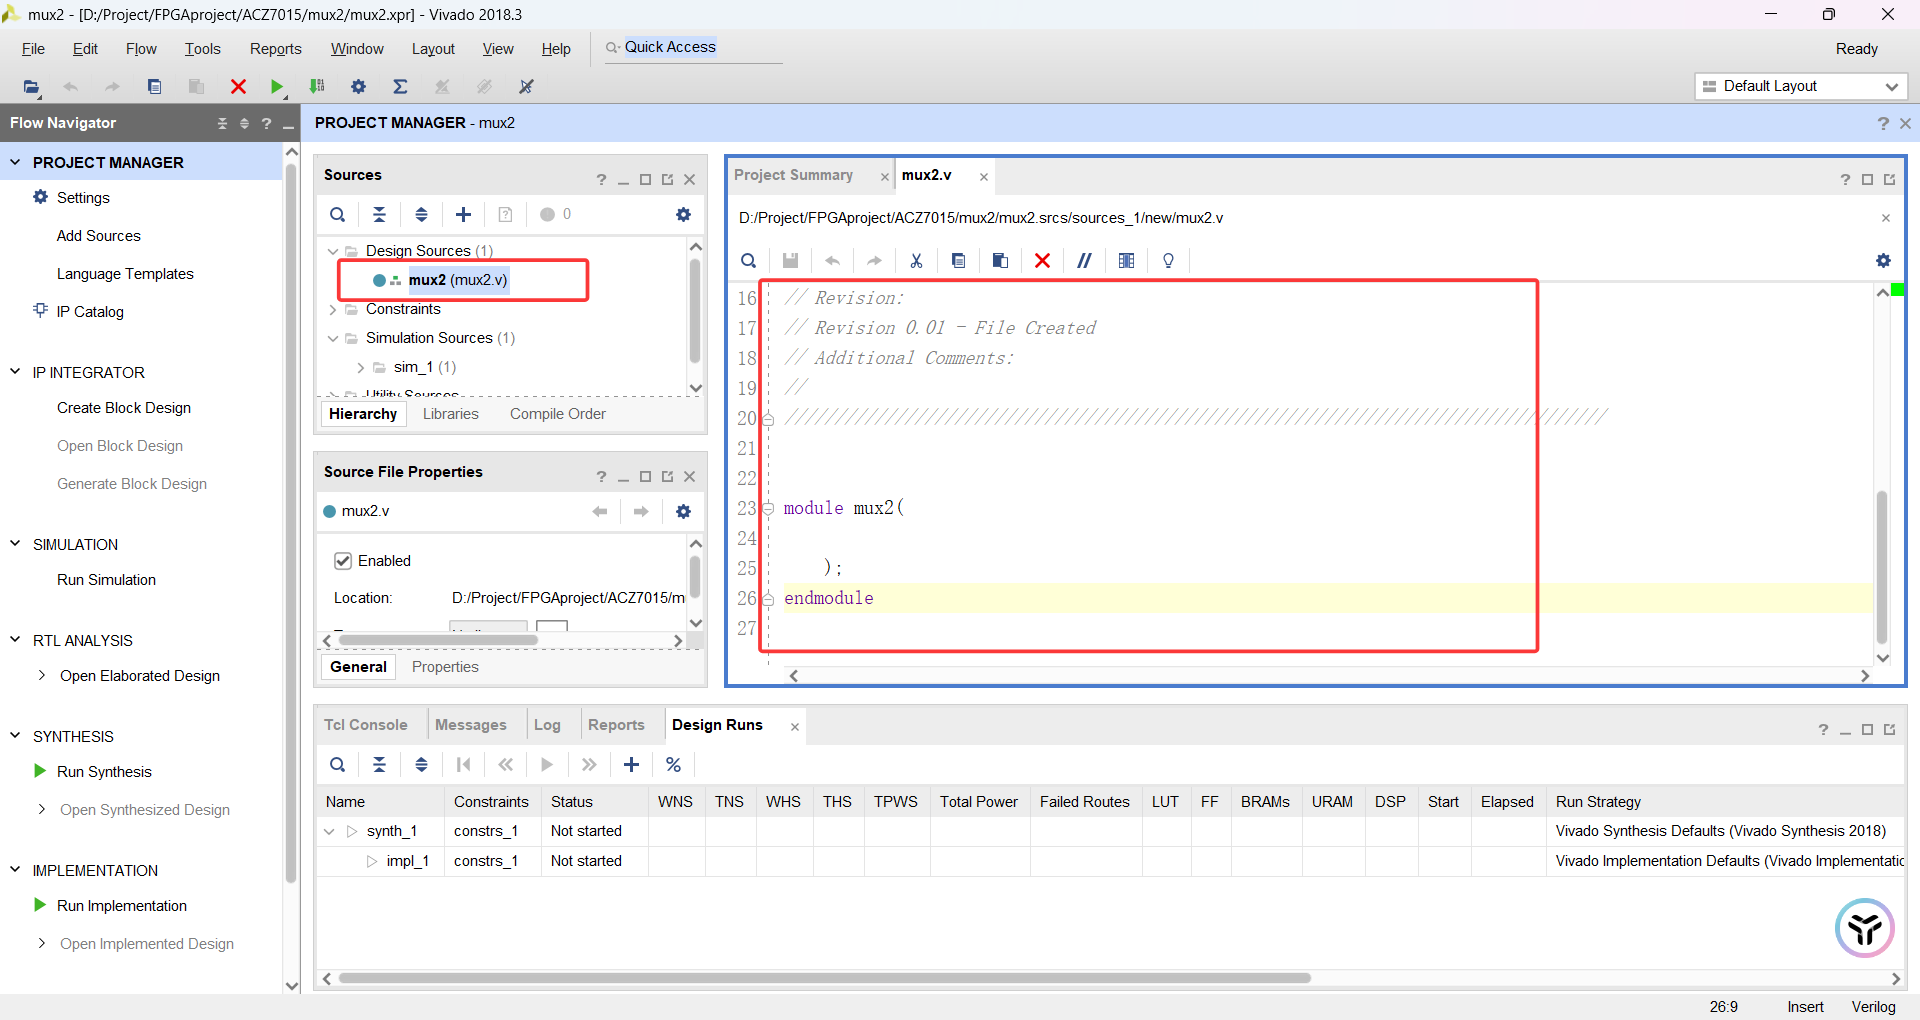
Task: Click Run Simulation
Action: coord(106,580)
